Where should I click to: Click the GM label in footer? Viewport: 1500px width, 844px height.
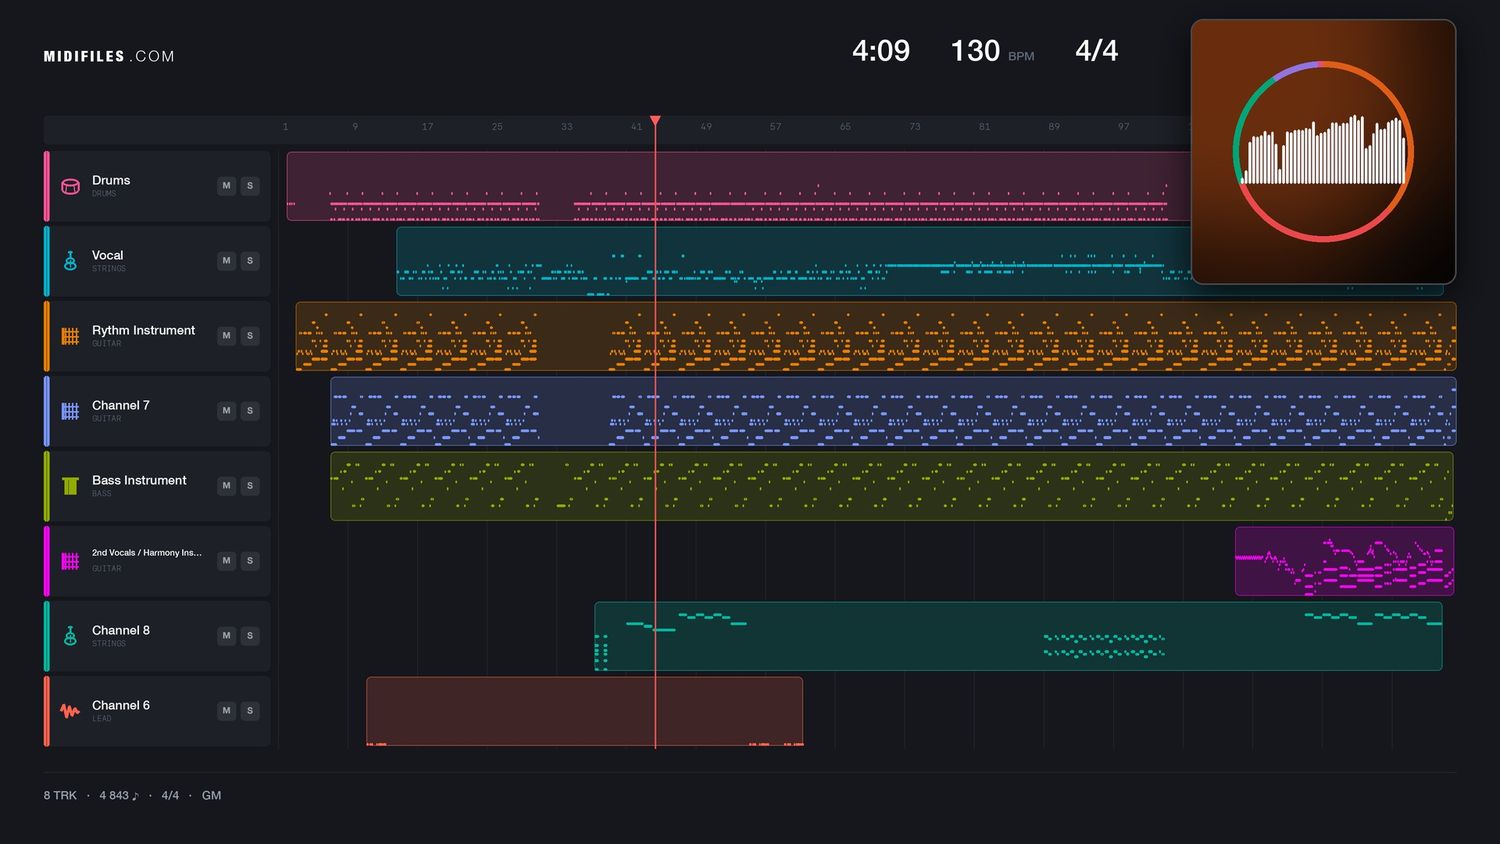tap(211, 796)
